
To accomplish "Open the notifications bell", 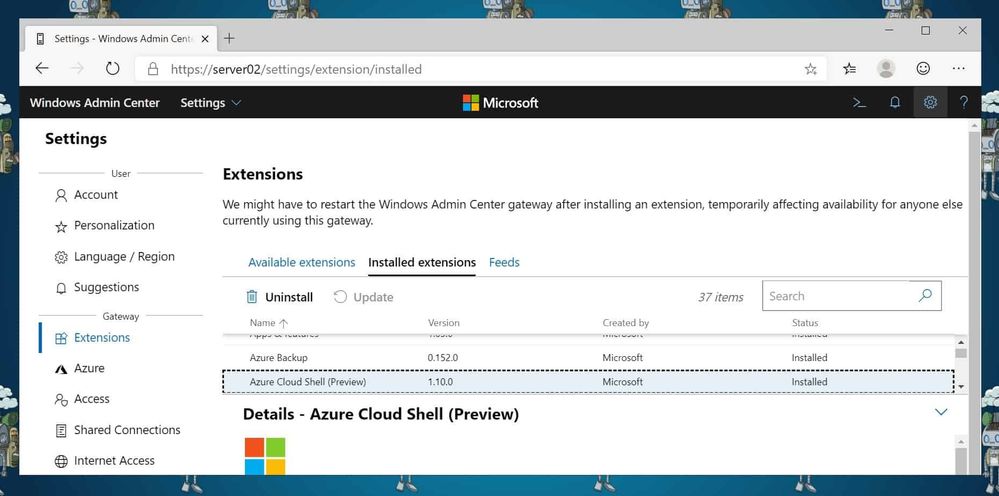I will point(895,102).
